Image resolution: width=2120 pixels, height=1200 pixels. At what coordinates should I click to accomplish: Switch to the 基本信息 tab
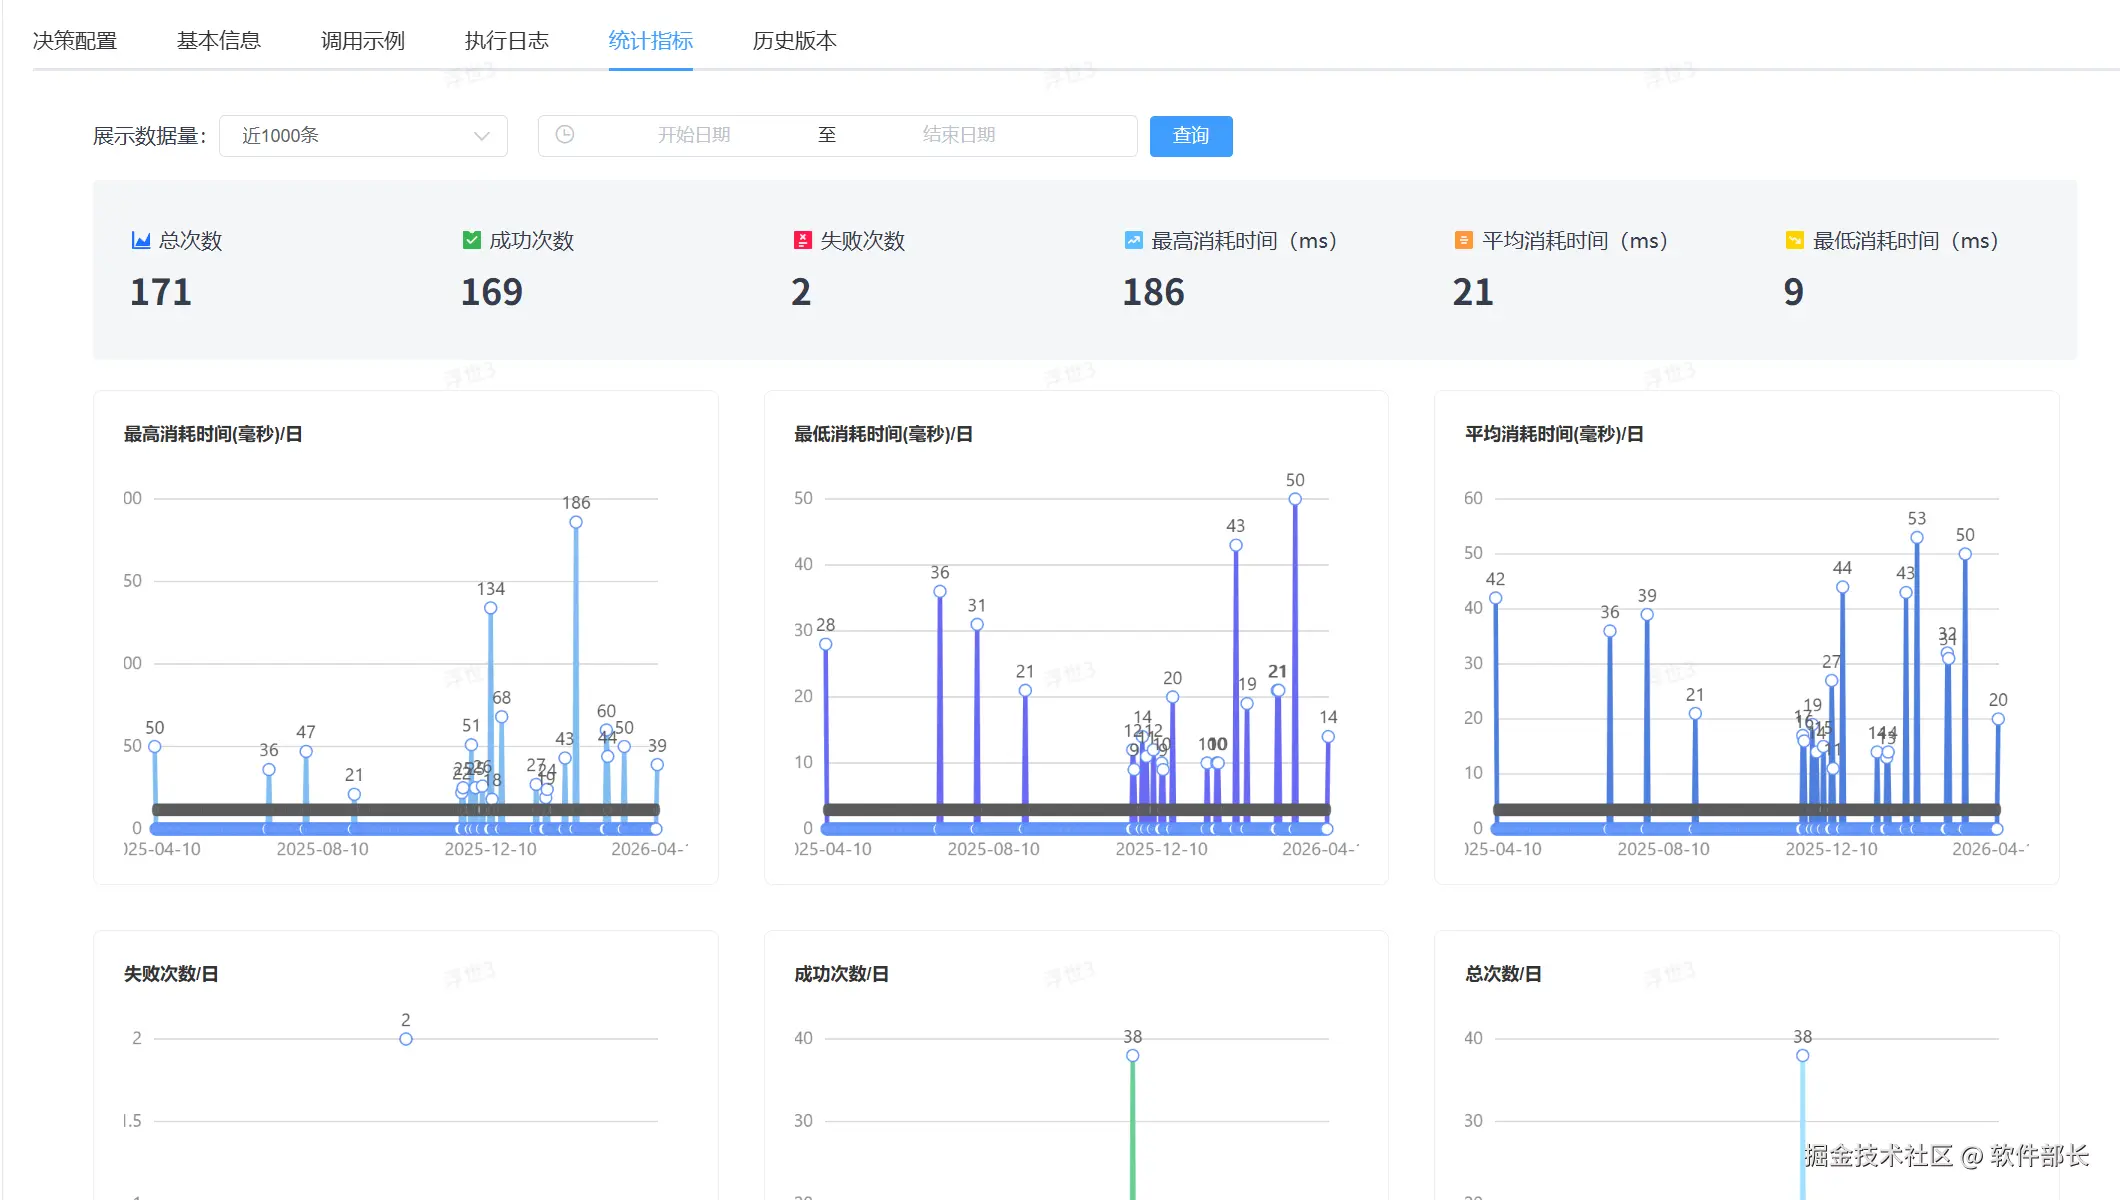pos(219,41)
